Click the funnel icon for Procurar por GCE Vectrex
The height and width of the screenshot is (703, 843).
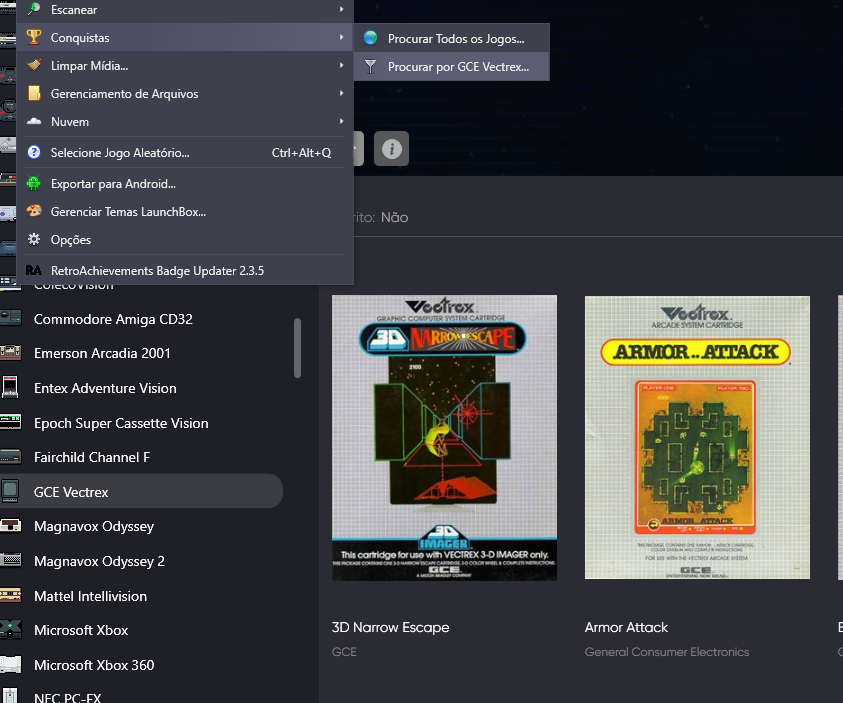(x=370, y=66)
